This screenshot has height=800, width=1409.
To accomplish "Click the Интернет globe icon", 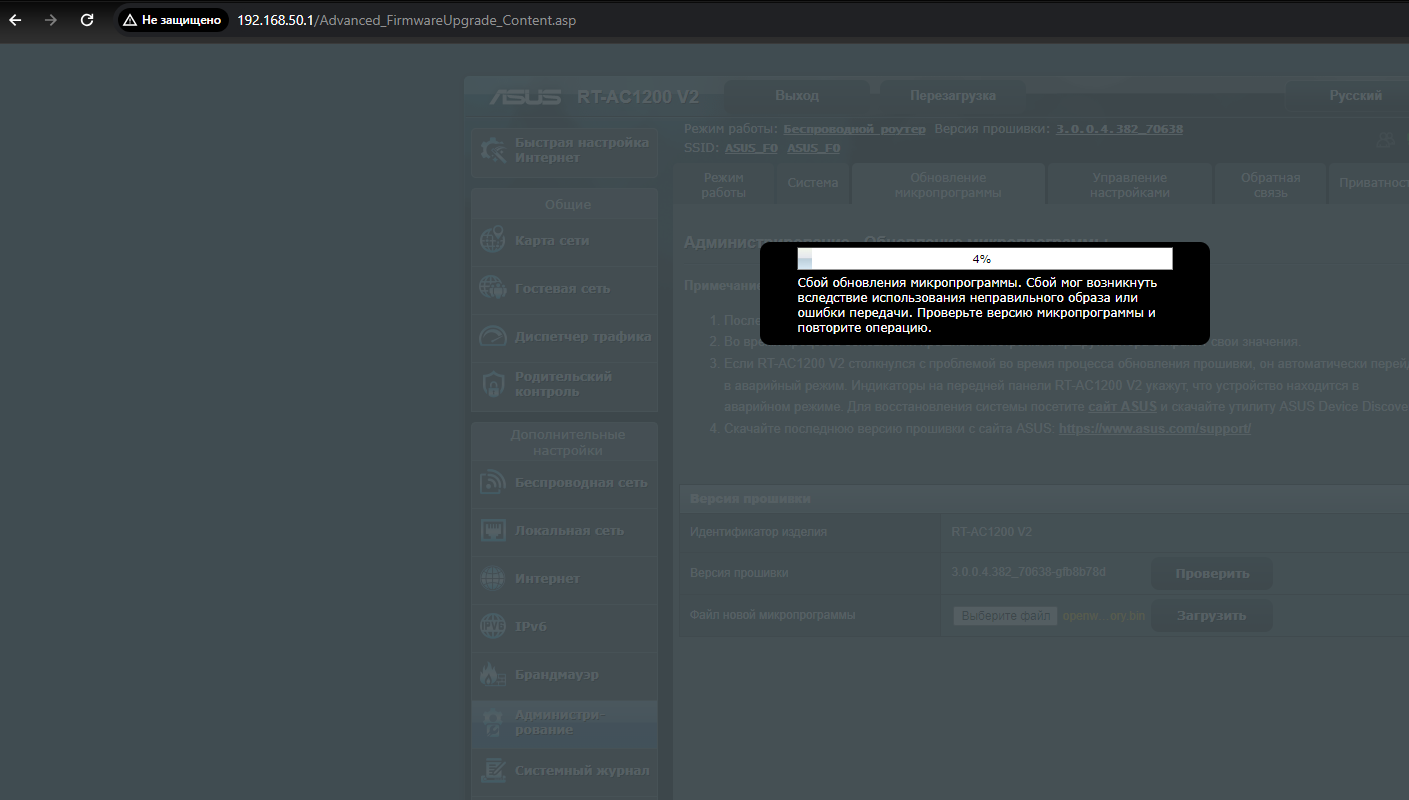I will [493, 578].
